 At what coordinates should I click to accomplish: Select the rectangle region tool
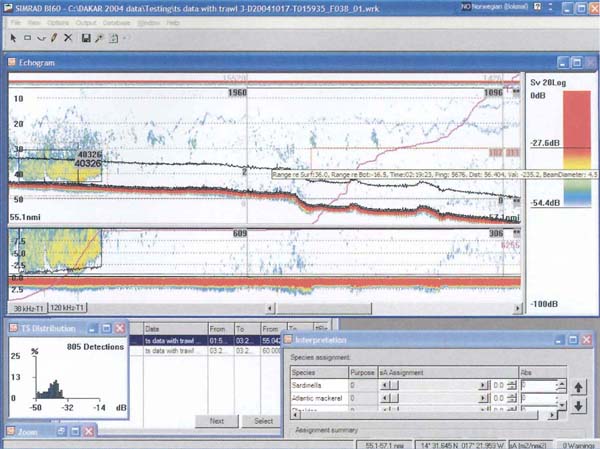27,37
